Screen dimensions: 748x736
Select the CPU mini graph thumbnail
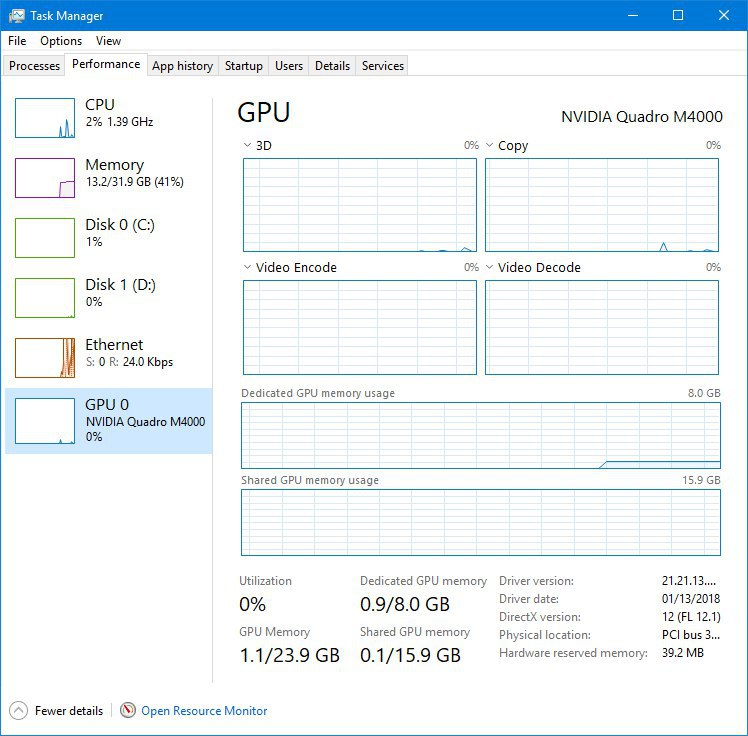click(45, 118)
